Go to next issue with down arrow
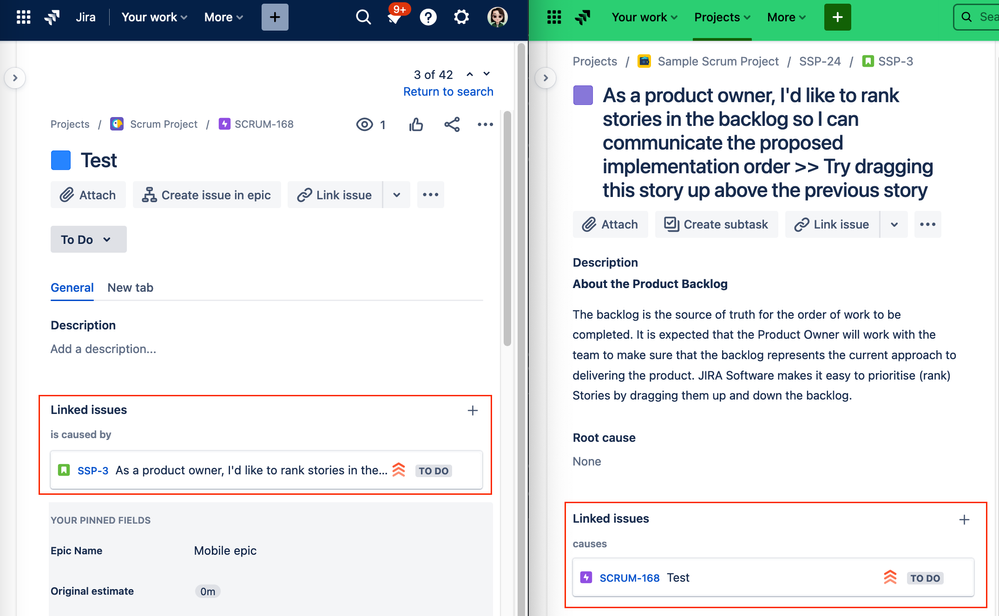Image resolution: width=999 pixels, height=616 pixels. [x=487, y=75]
